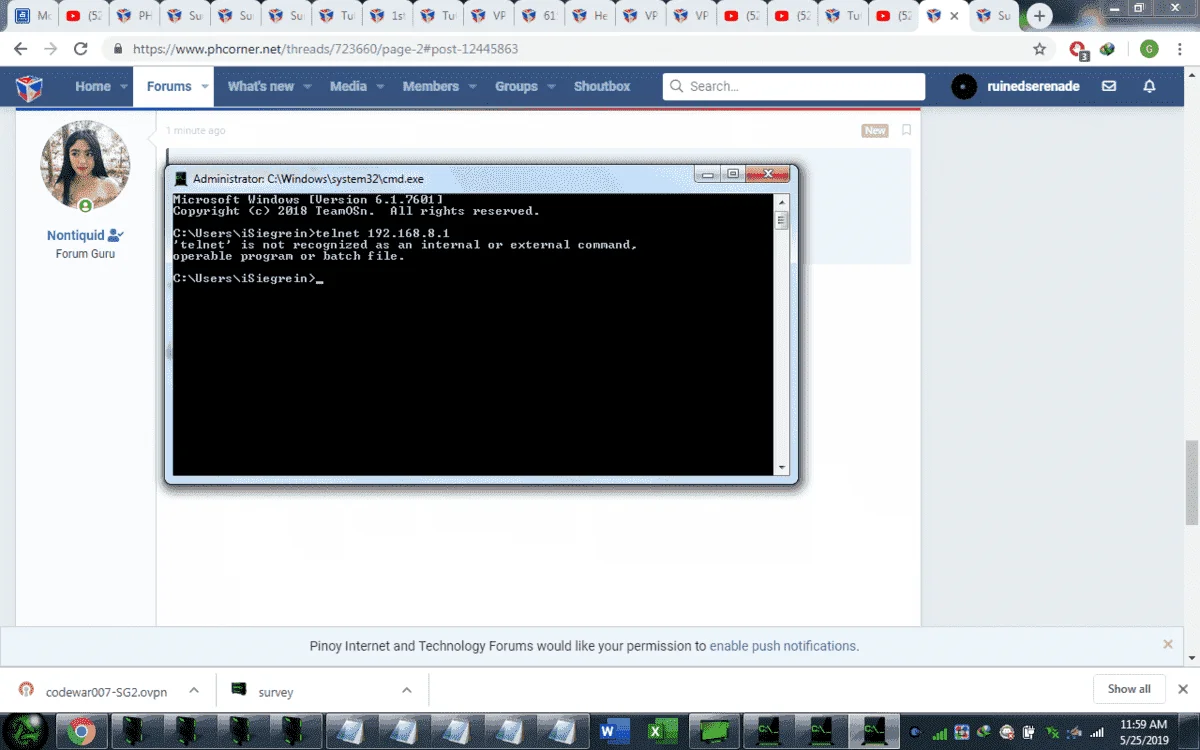Click the '1 minute ago' post timestamp
This screenshot has width=1200, height=750.
(195, 131)
